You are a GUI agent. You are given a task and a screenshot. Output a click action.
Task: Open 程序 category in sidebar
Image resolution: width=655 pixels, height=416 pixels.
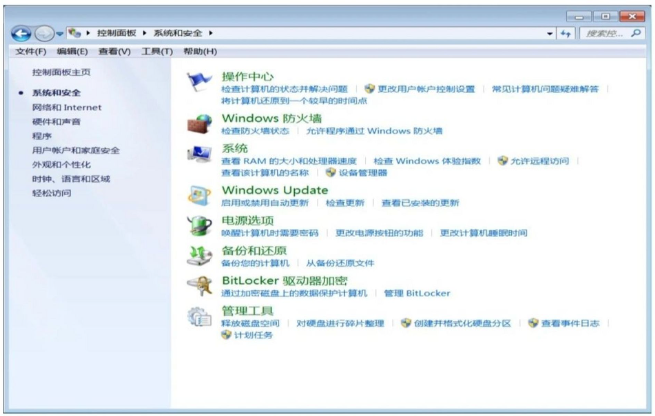[x=42, y=136]
